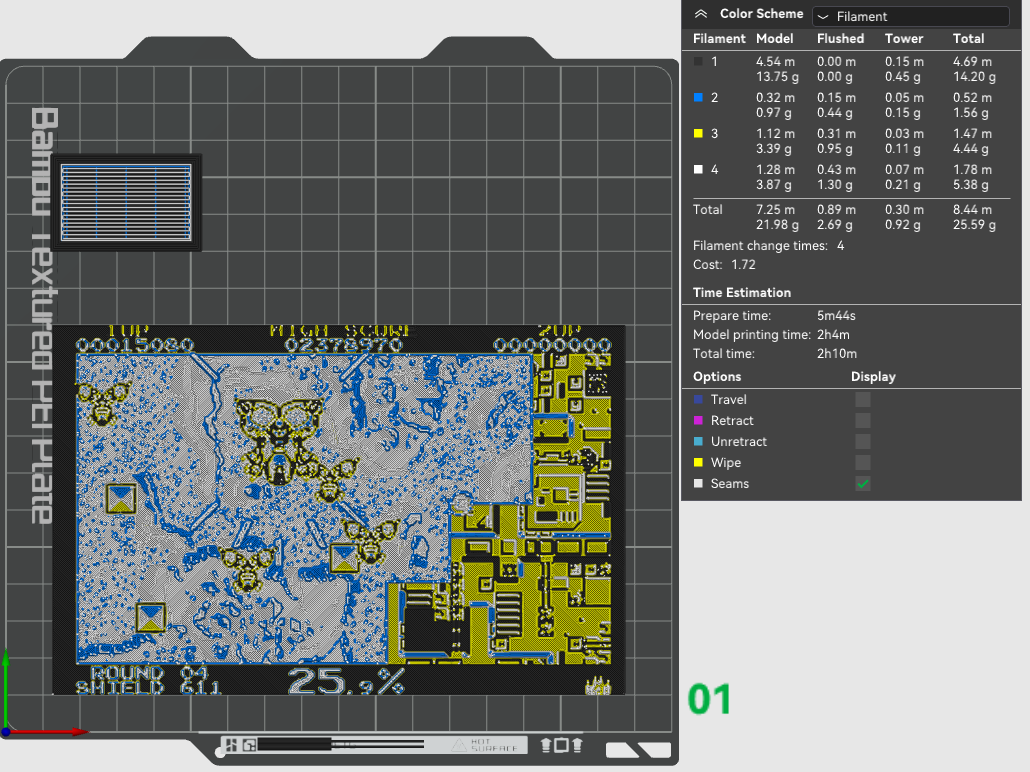
Task: Click the Seams white legend icon
Action: pos(698,484)
